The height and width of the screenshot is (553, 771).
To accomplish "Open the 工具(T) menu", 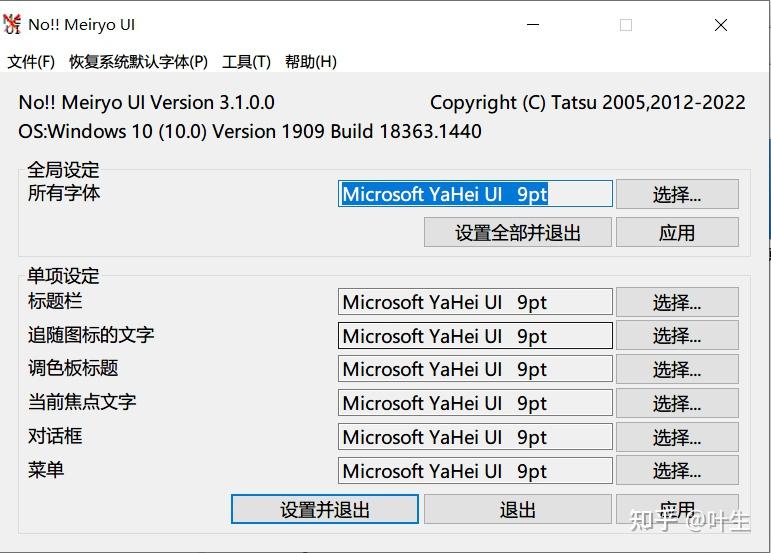I will pos(246,62).
